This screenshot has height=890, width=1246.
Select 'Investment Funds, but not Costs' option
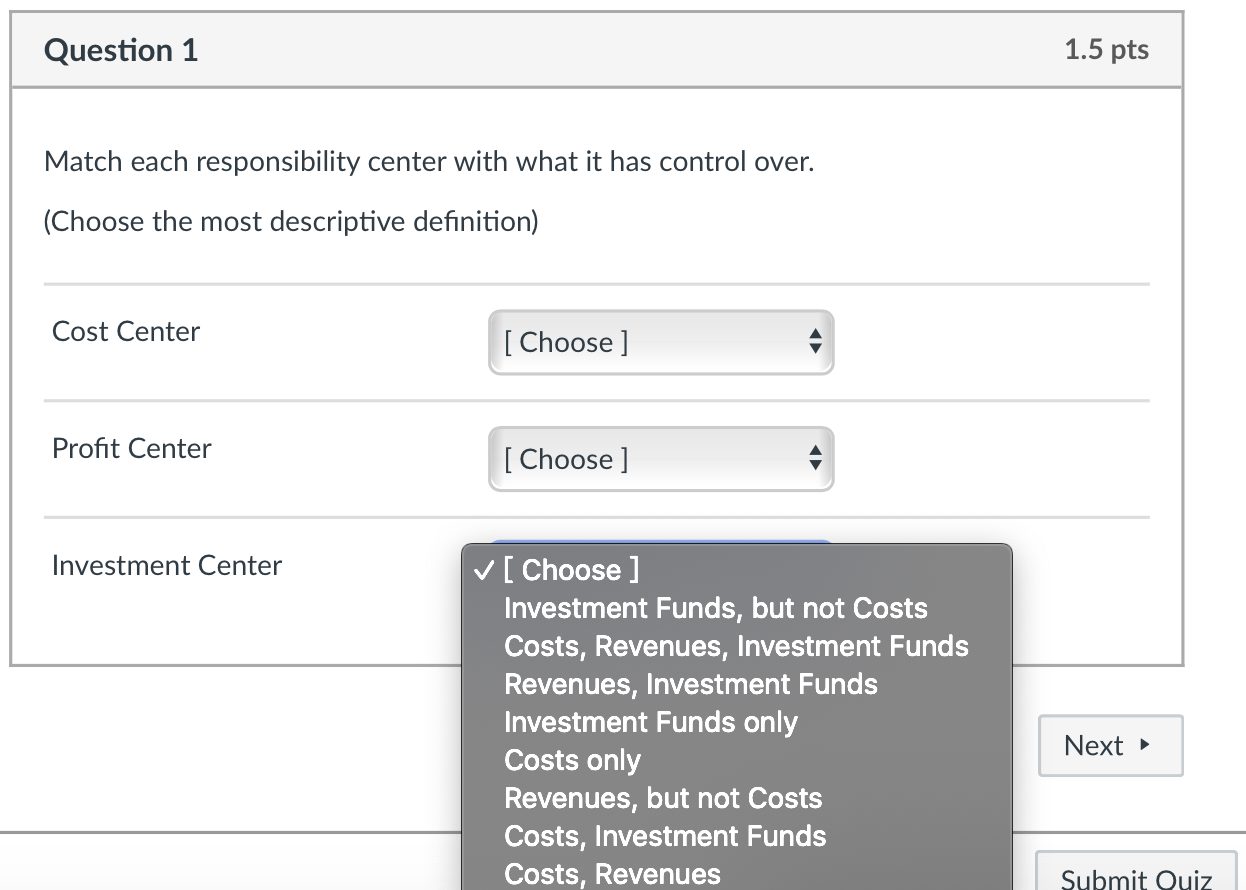[717, 608]
